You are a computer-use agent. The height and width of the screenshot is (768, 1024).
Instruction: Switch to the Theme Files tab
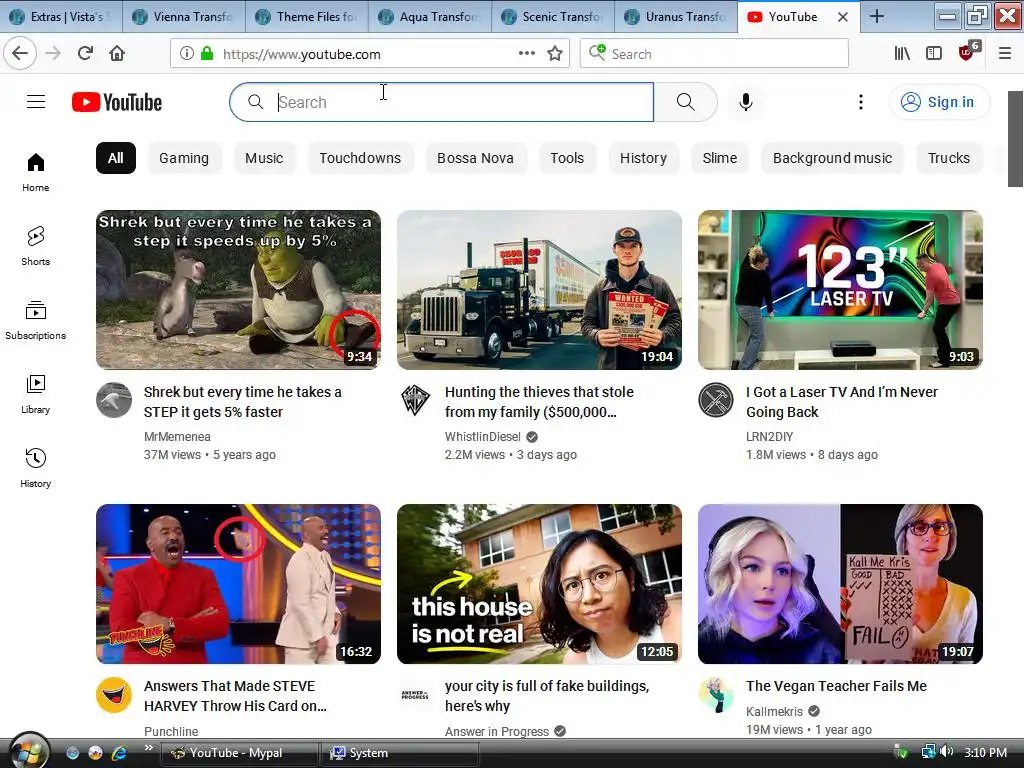pos(307,17)
